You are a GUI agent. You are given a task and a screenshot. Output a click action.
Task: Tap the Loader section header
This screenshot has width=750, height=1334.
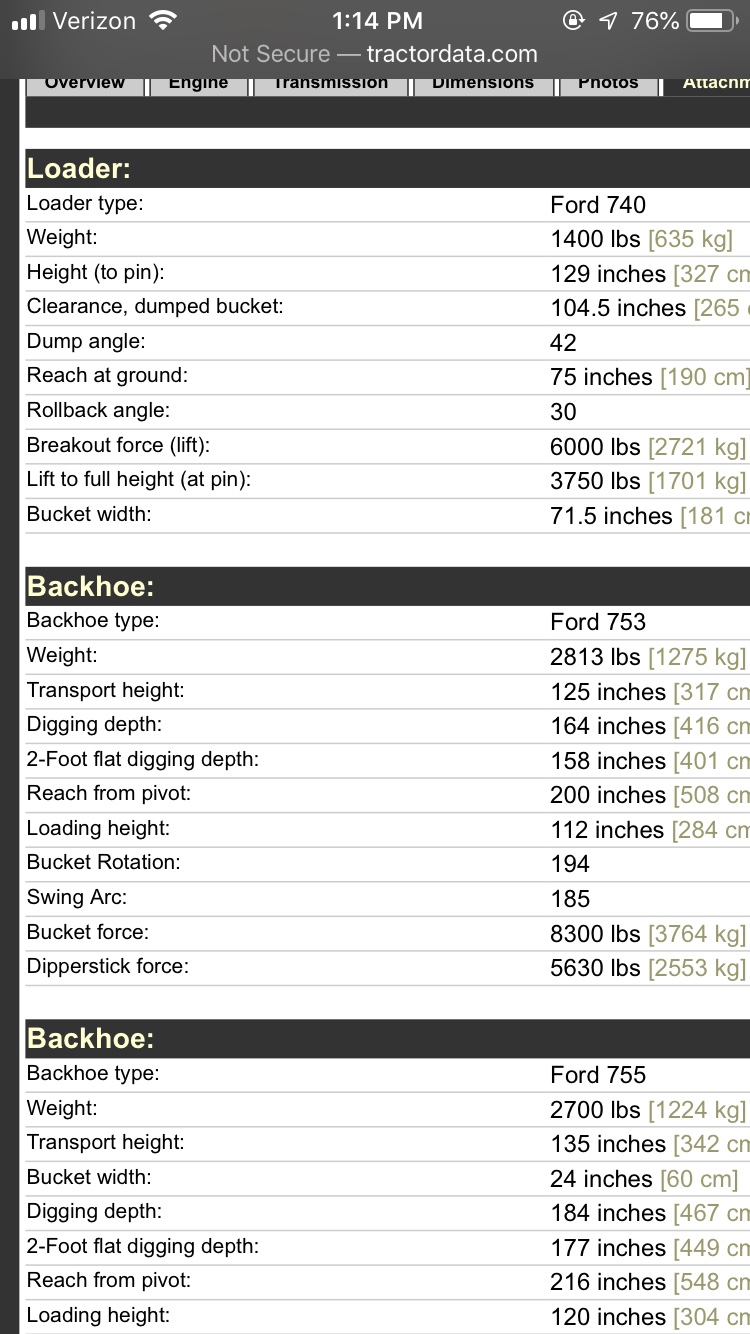pyautogui.click(x=79, y=168)
